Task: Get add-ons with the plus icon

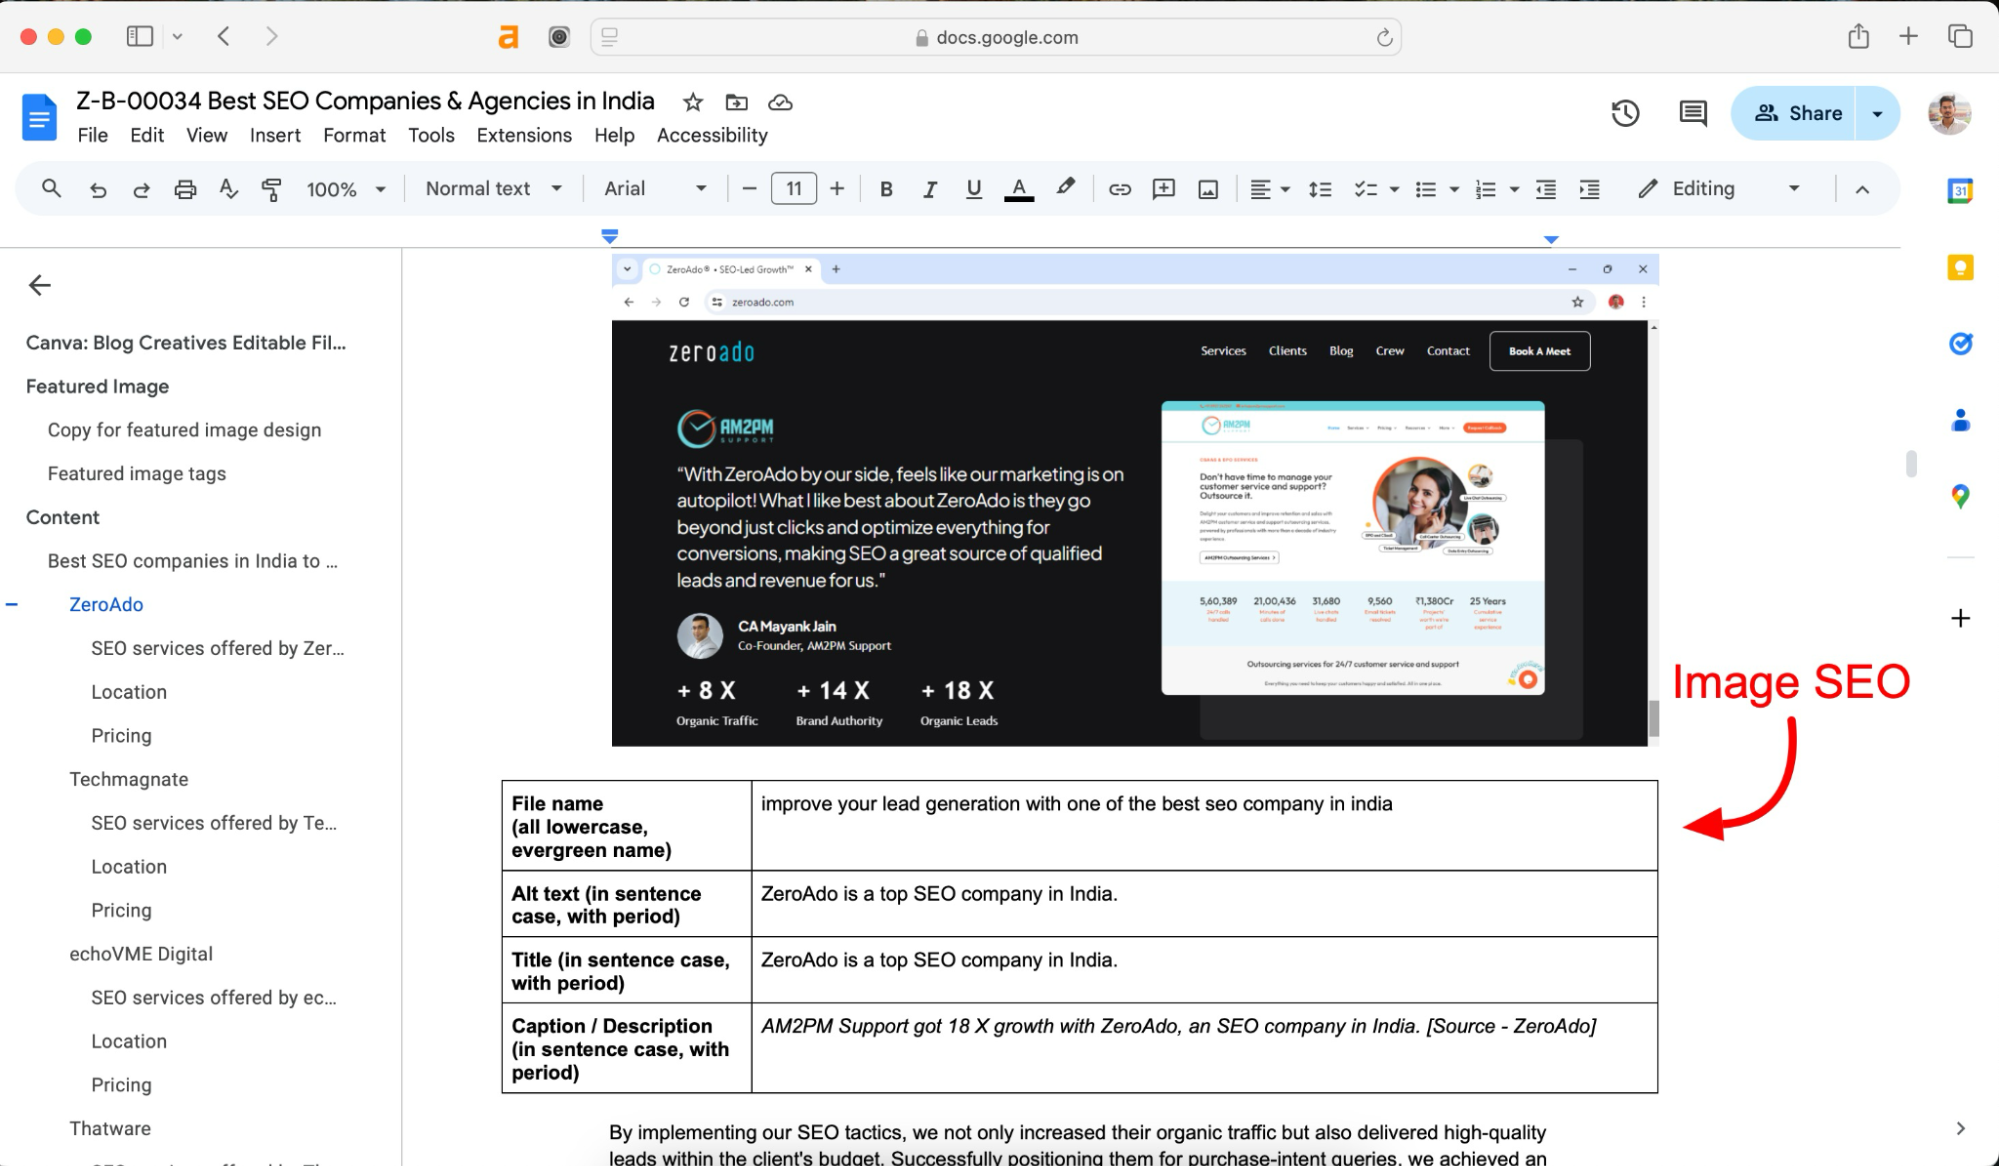Action: 1960,618
